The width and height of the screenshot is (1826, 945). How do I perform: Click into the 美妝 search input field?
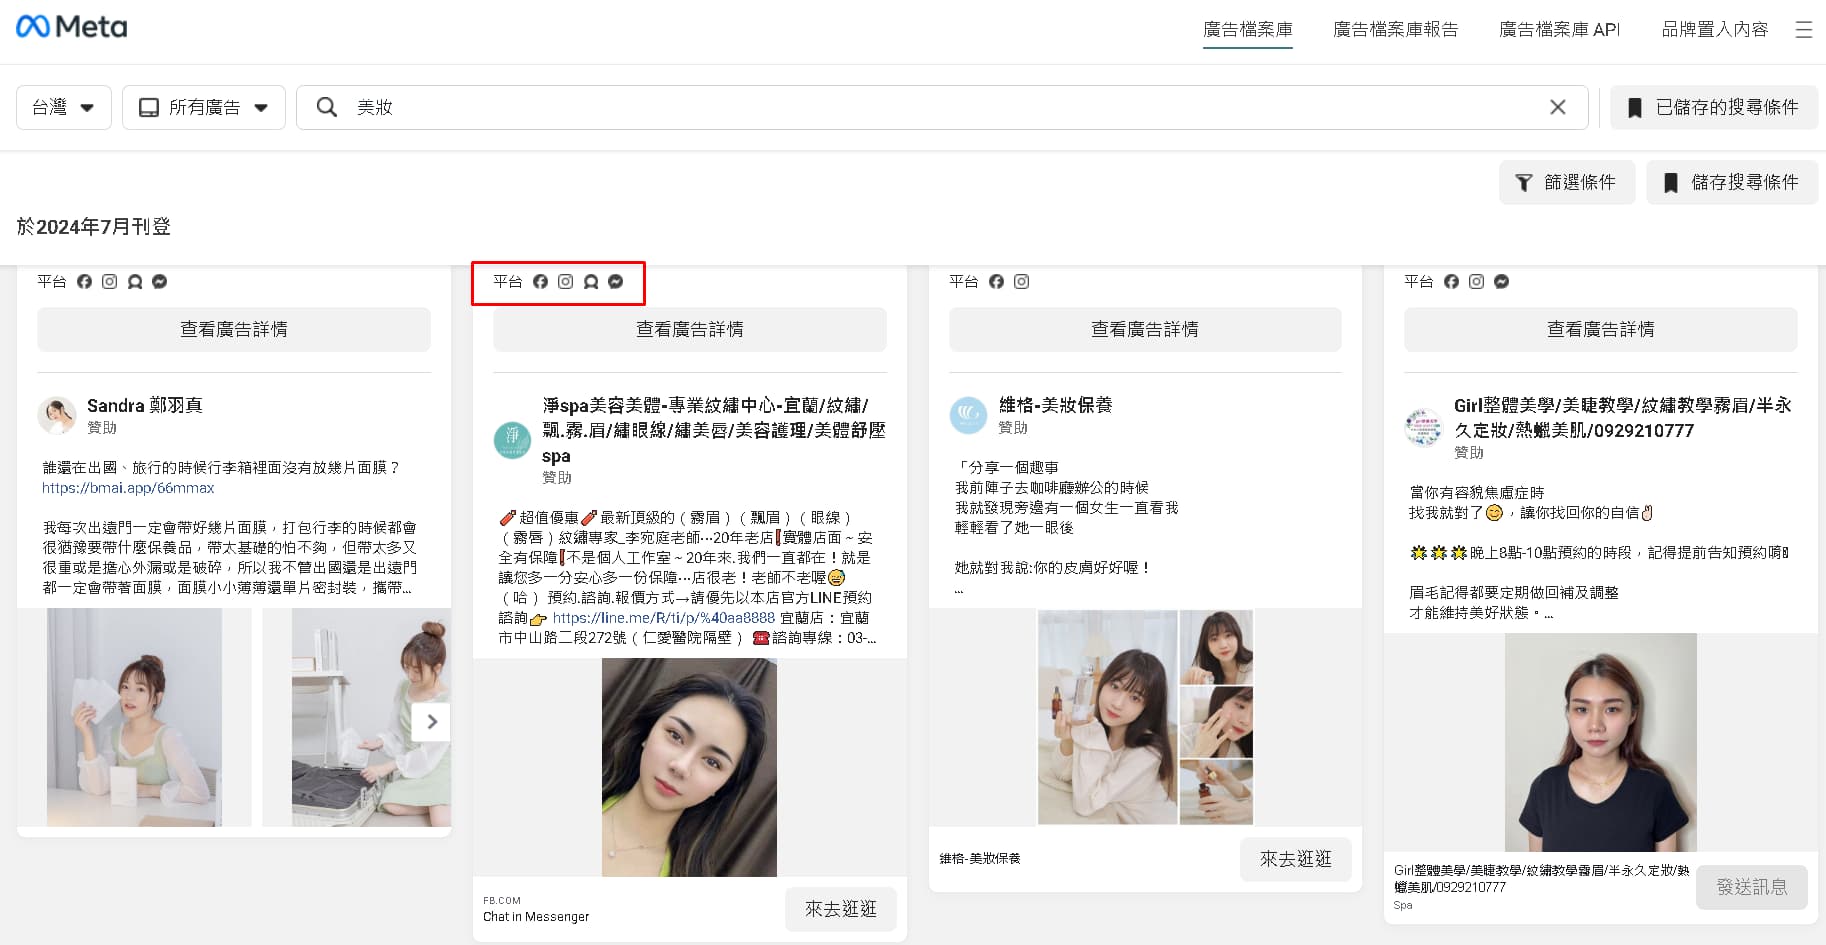pyautogui.click(x=940, y=107)
